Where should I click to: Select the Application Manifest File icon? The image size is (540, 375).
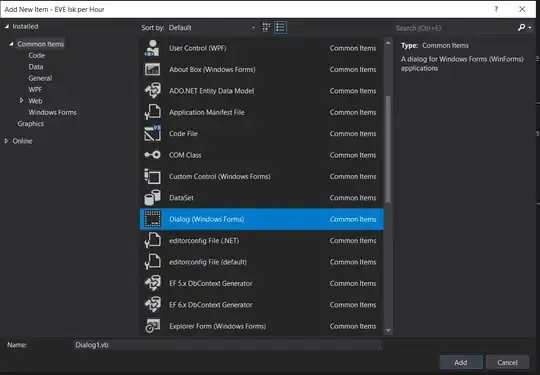tap(152, 112)
